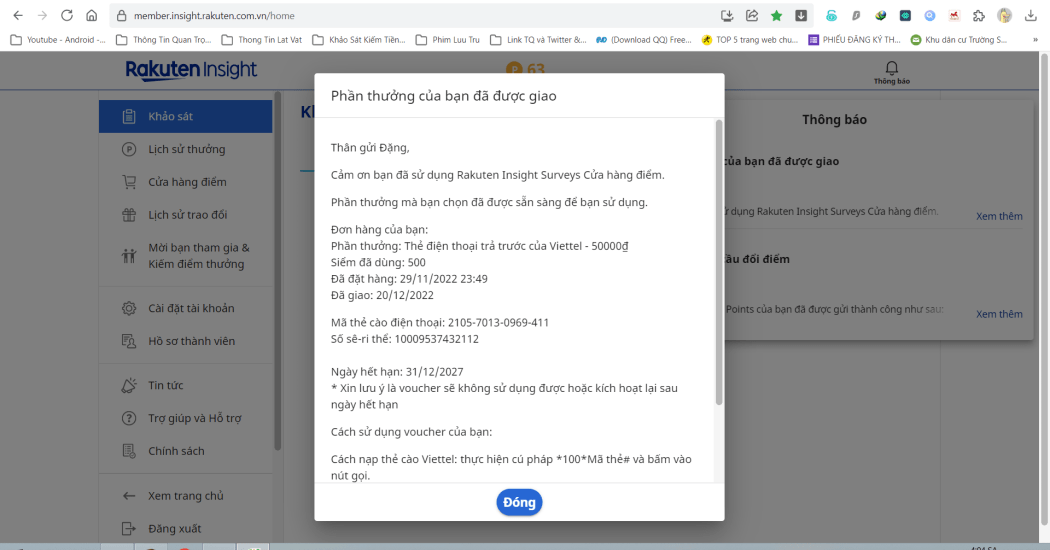The height and width of the screenshot is (550, 1050).
Task: Open the Phim Luu Tru bookmark folder
Action: point(448,40)
